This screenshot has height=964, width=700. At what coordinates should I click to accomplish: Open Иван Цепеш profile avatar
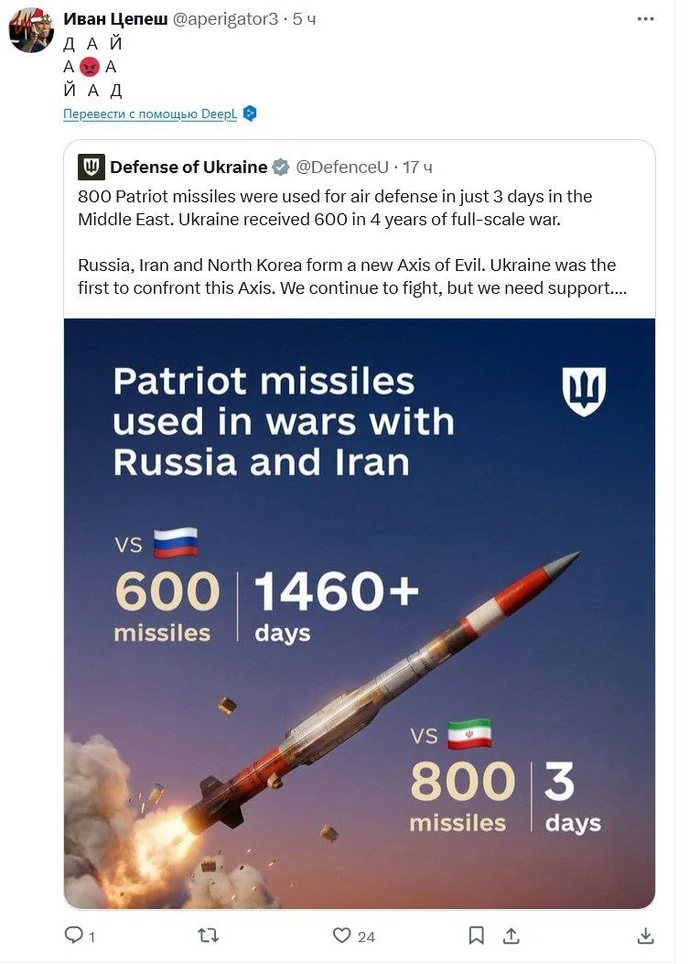click(x=31, y=31)
